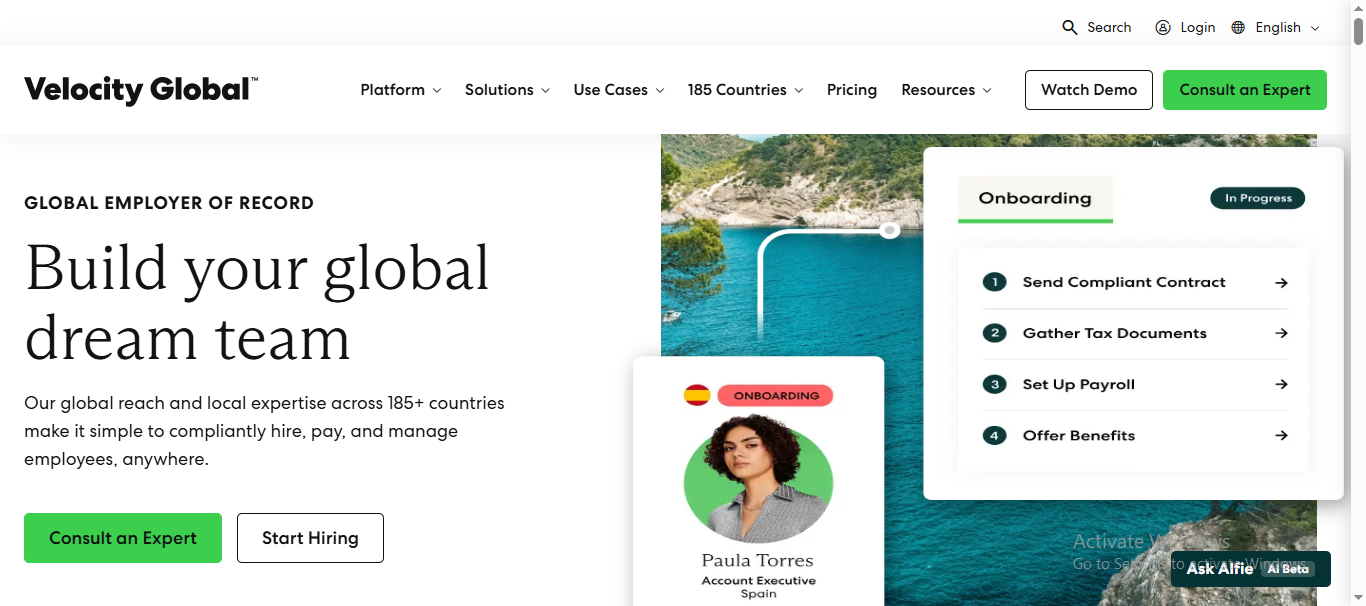The height and width of the screenshot is (606, 1366).
Task: Expand the 185 Countries menu
Action: coord(745,90)
